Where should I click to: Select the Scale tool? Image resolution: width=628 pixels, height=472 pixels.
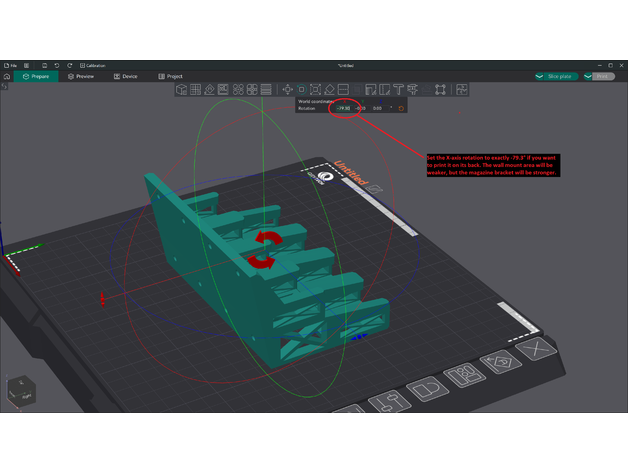(315, 90)
